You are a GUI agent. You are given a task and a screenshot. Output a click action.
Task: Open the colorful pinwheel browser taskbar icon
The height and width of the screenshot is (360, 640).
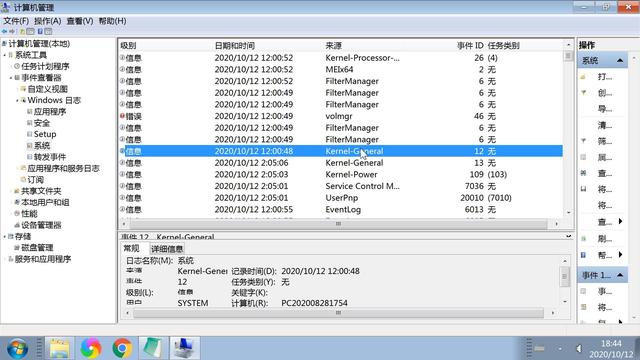(91, 348)
